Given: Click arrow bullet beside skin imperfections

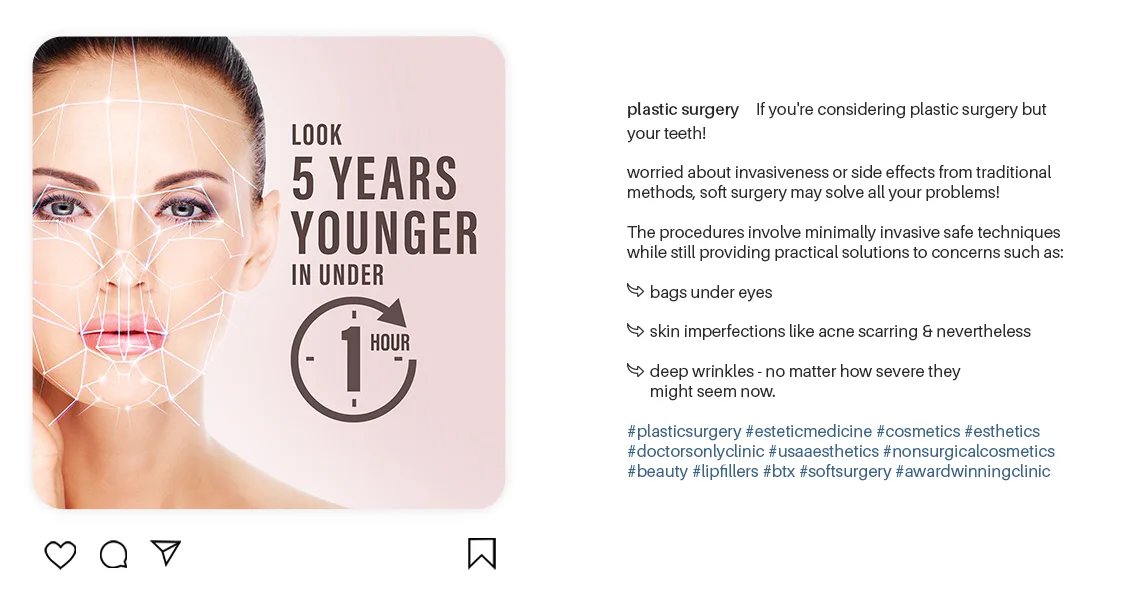Looking at the screenshot, I should tap(635, 331).
